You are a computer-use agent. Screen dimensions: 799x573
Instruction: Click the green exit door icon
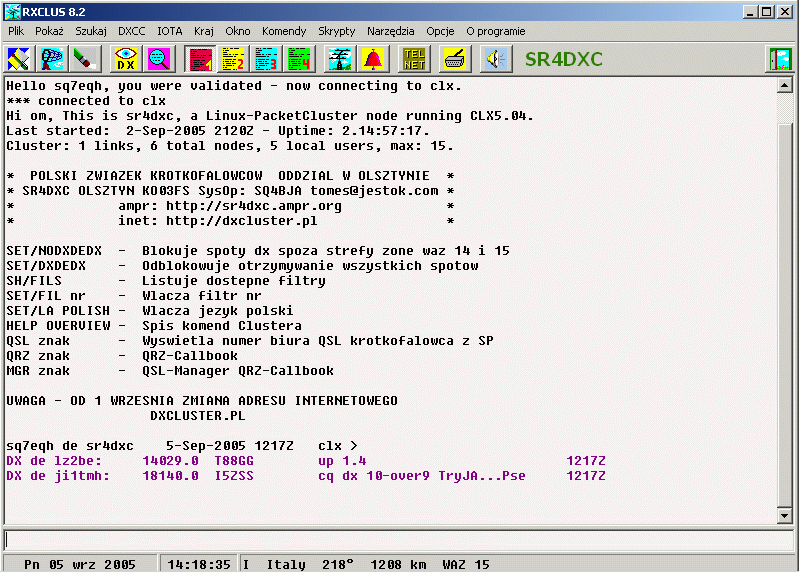pos(779,59)
